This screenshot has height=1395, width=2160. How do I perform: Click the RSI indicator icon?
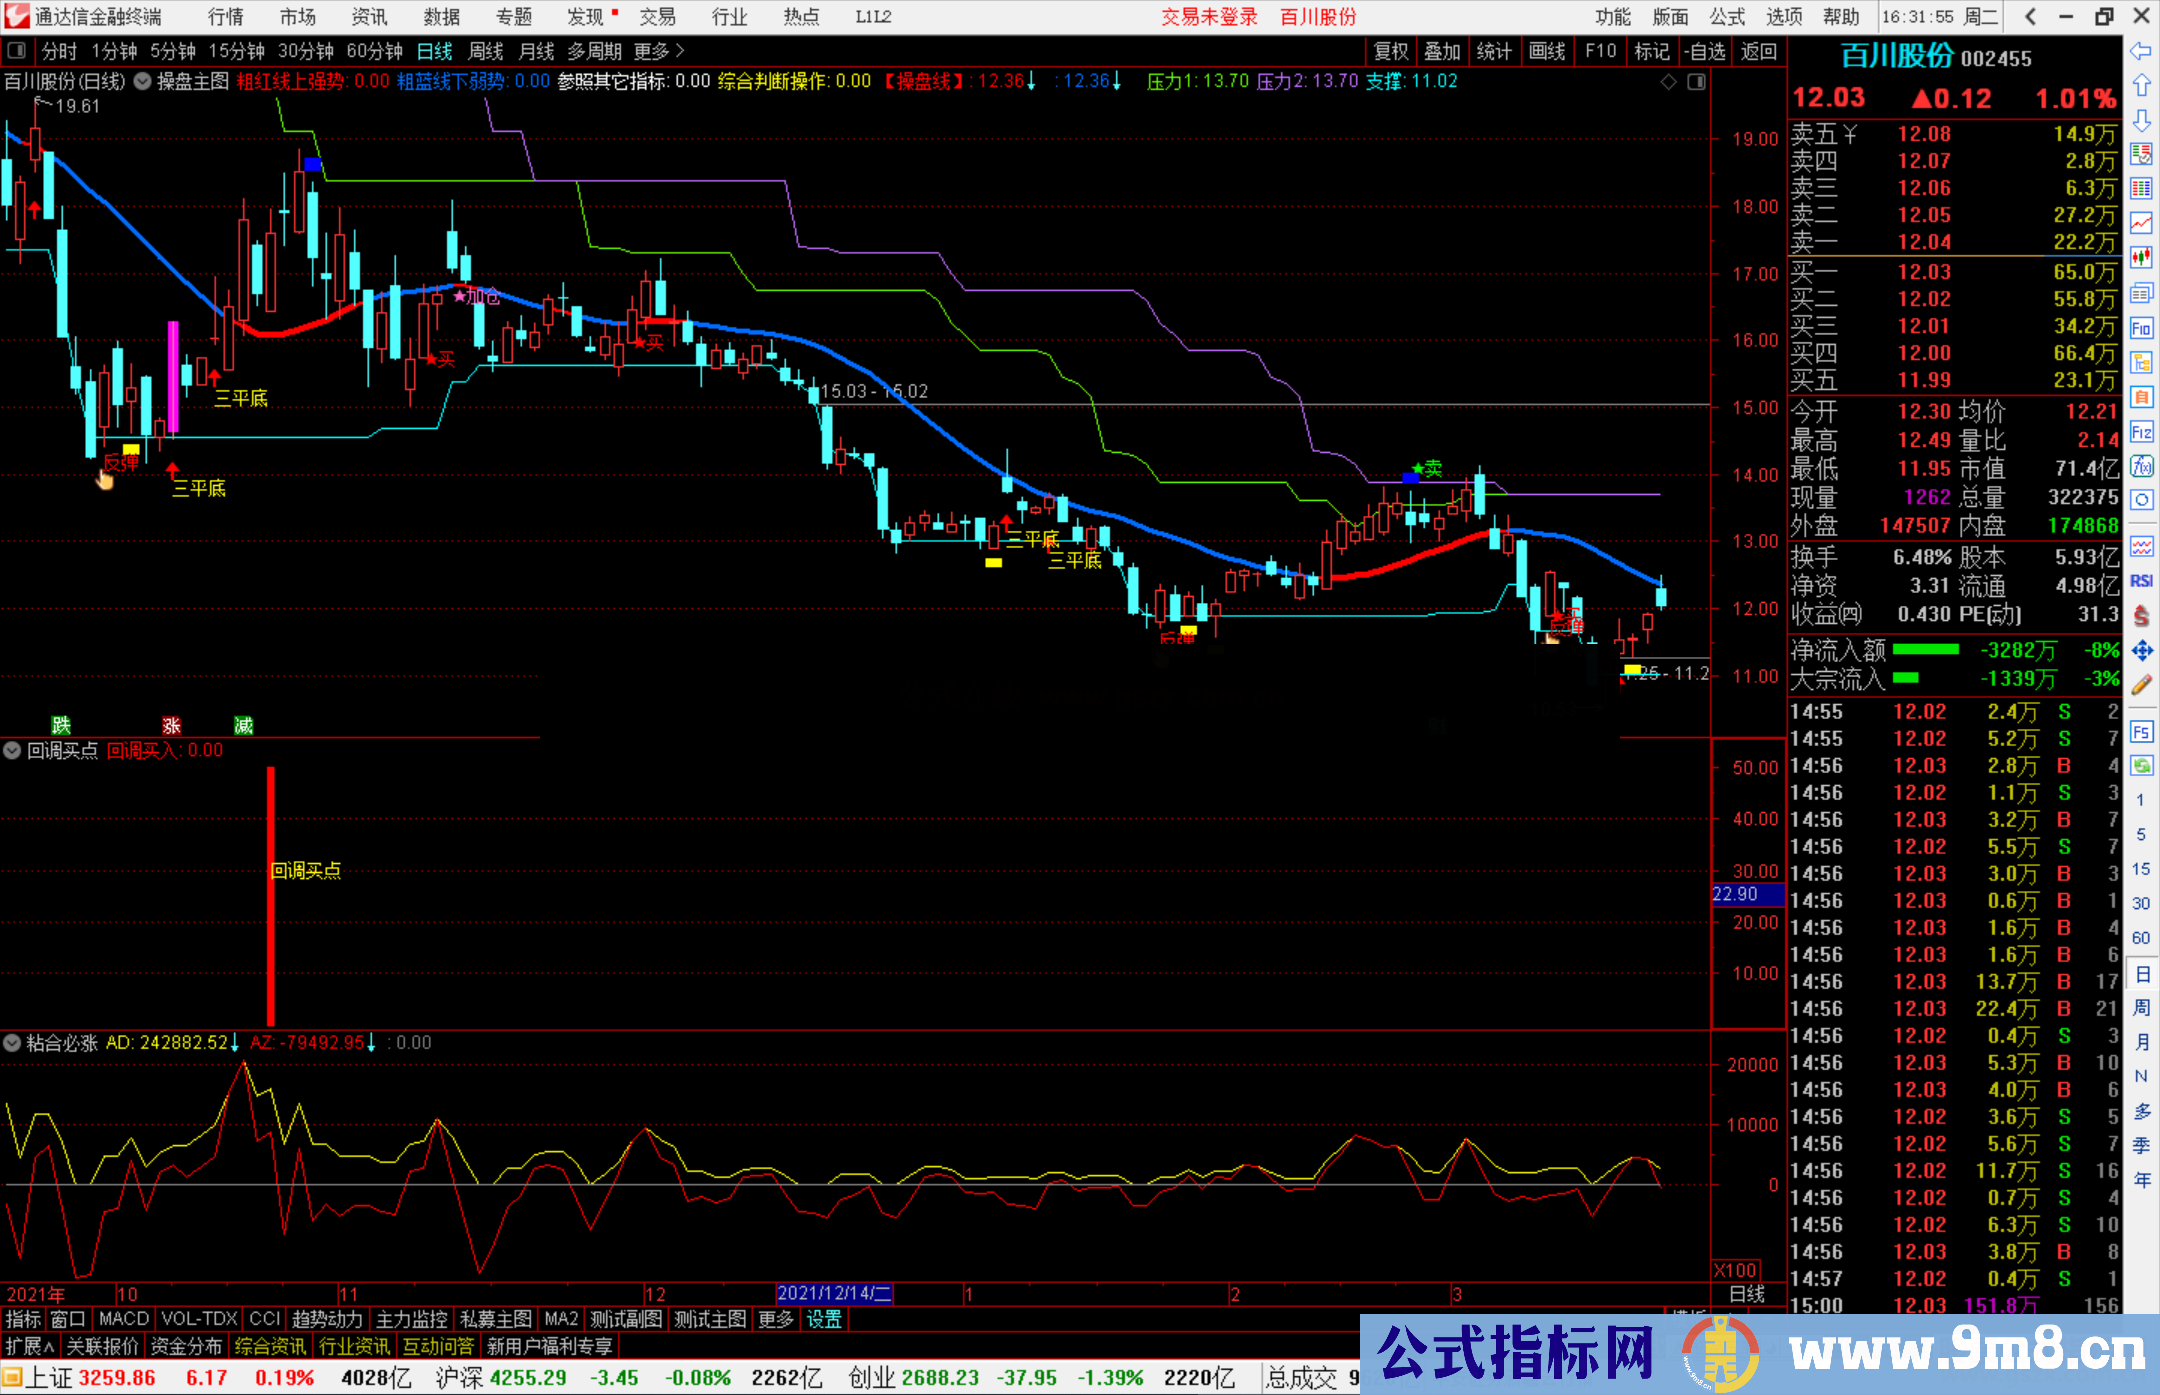[2141, 581]
